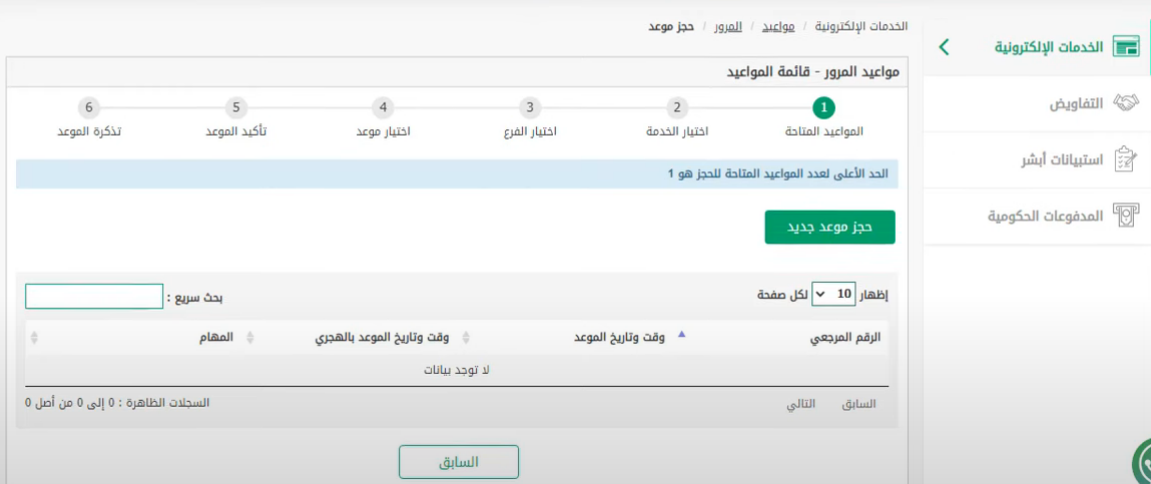Select step 2 اختيار الخدمة

pos(677,118)
